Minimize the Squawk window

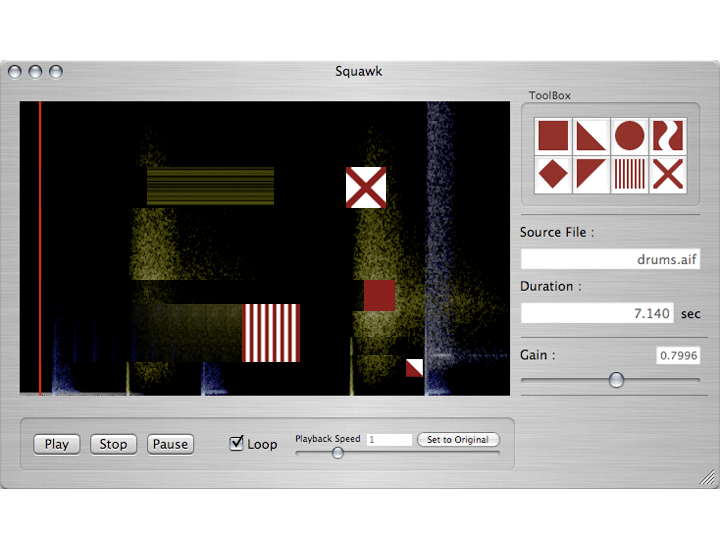pos(35,72)
